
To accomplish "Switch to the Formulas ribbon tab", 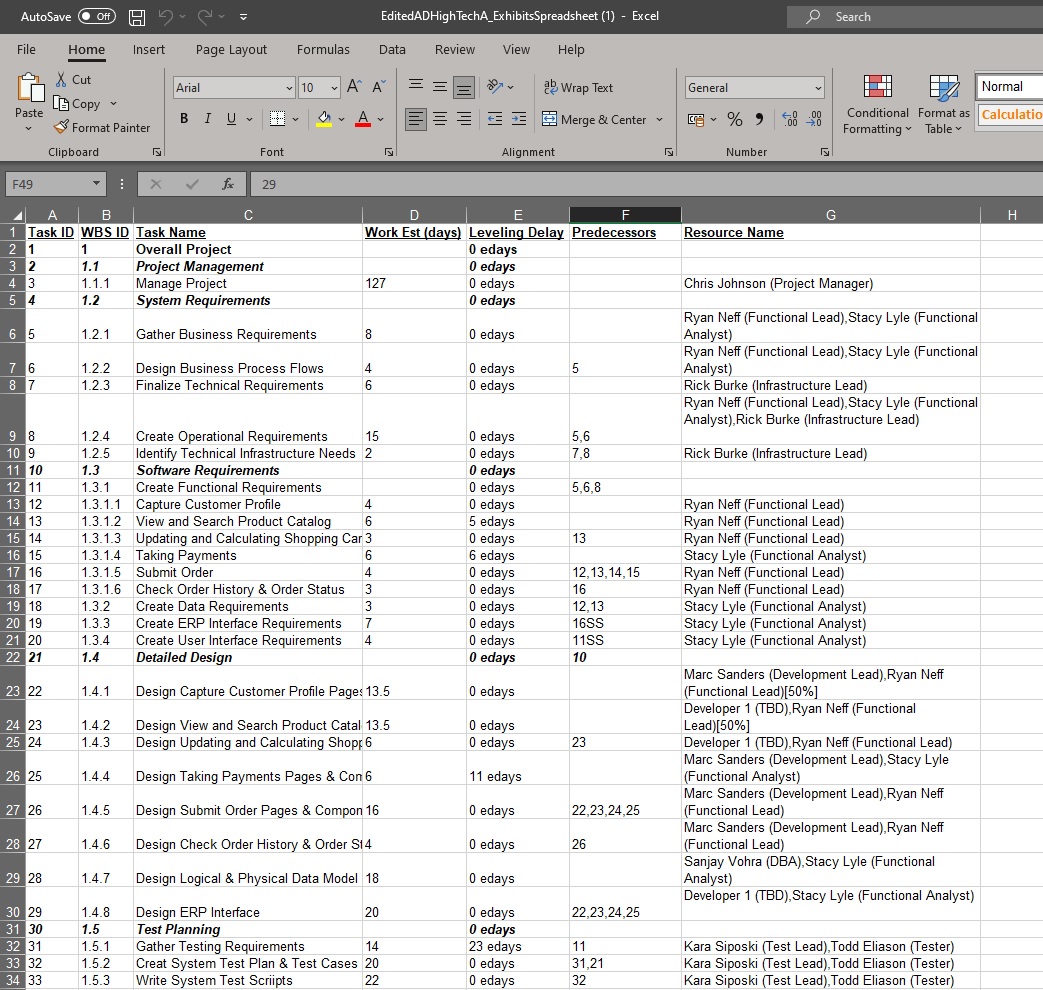I will pos(323,49).
